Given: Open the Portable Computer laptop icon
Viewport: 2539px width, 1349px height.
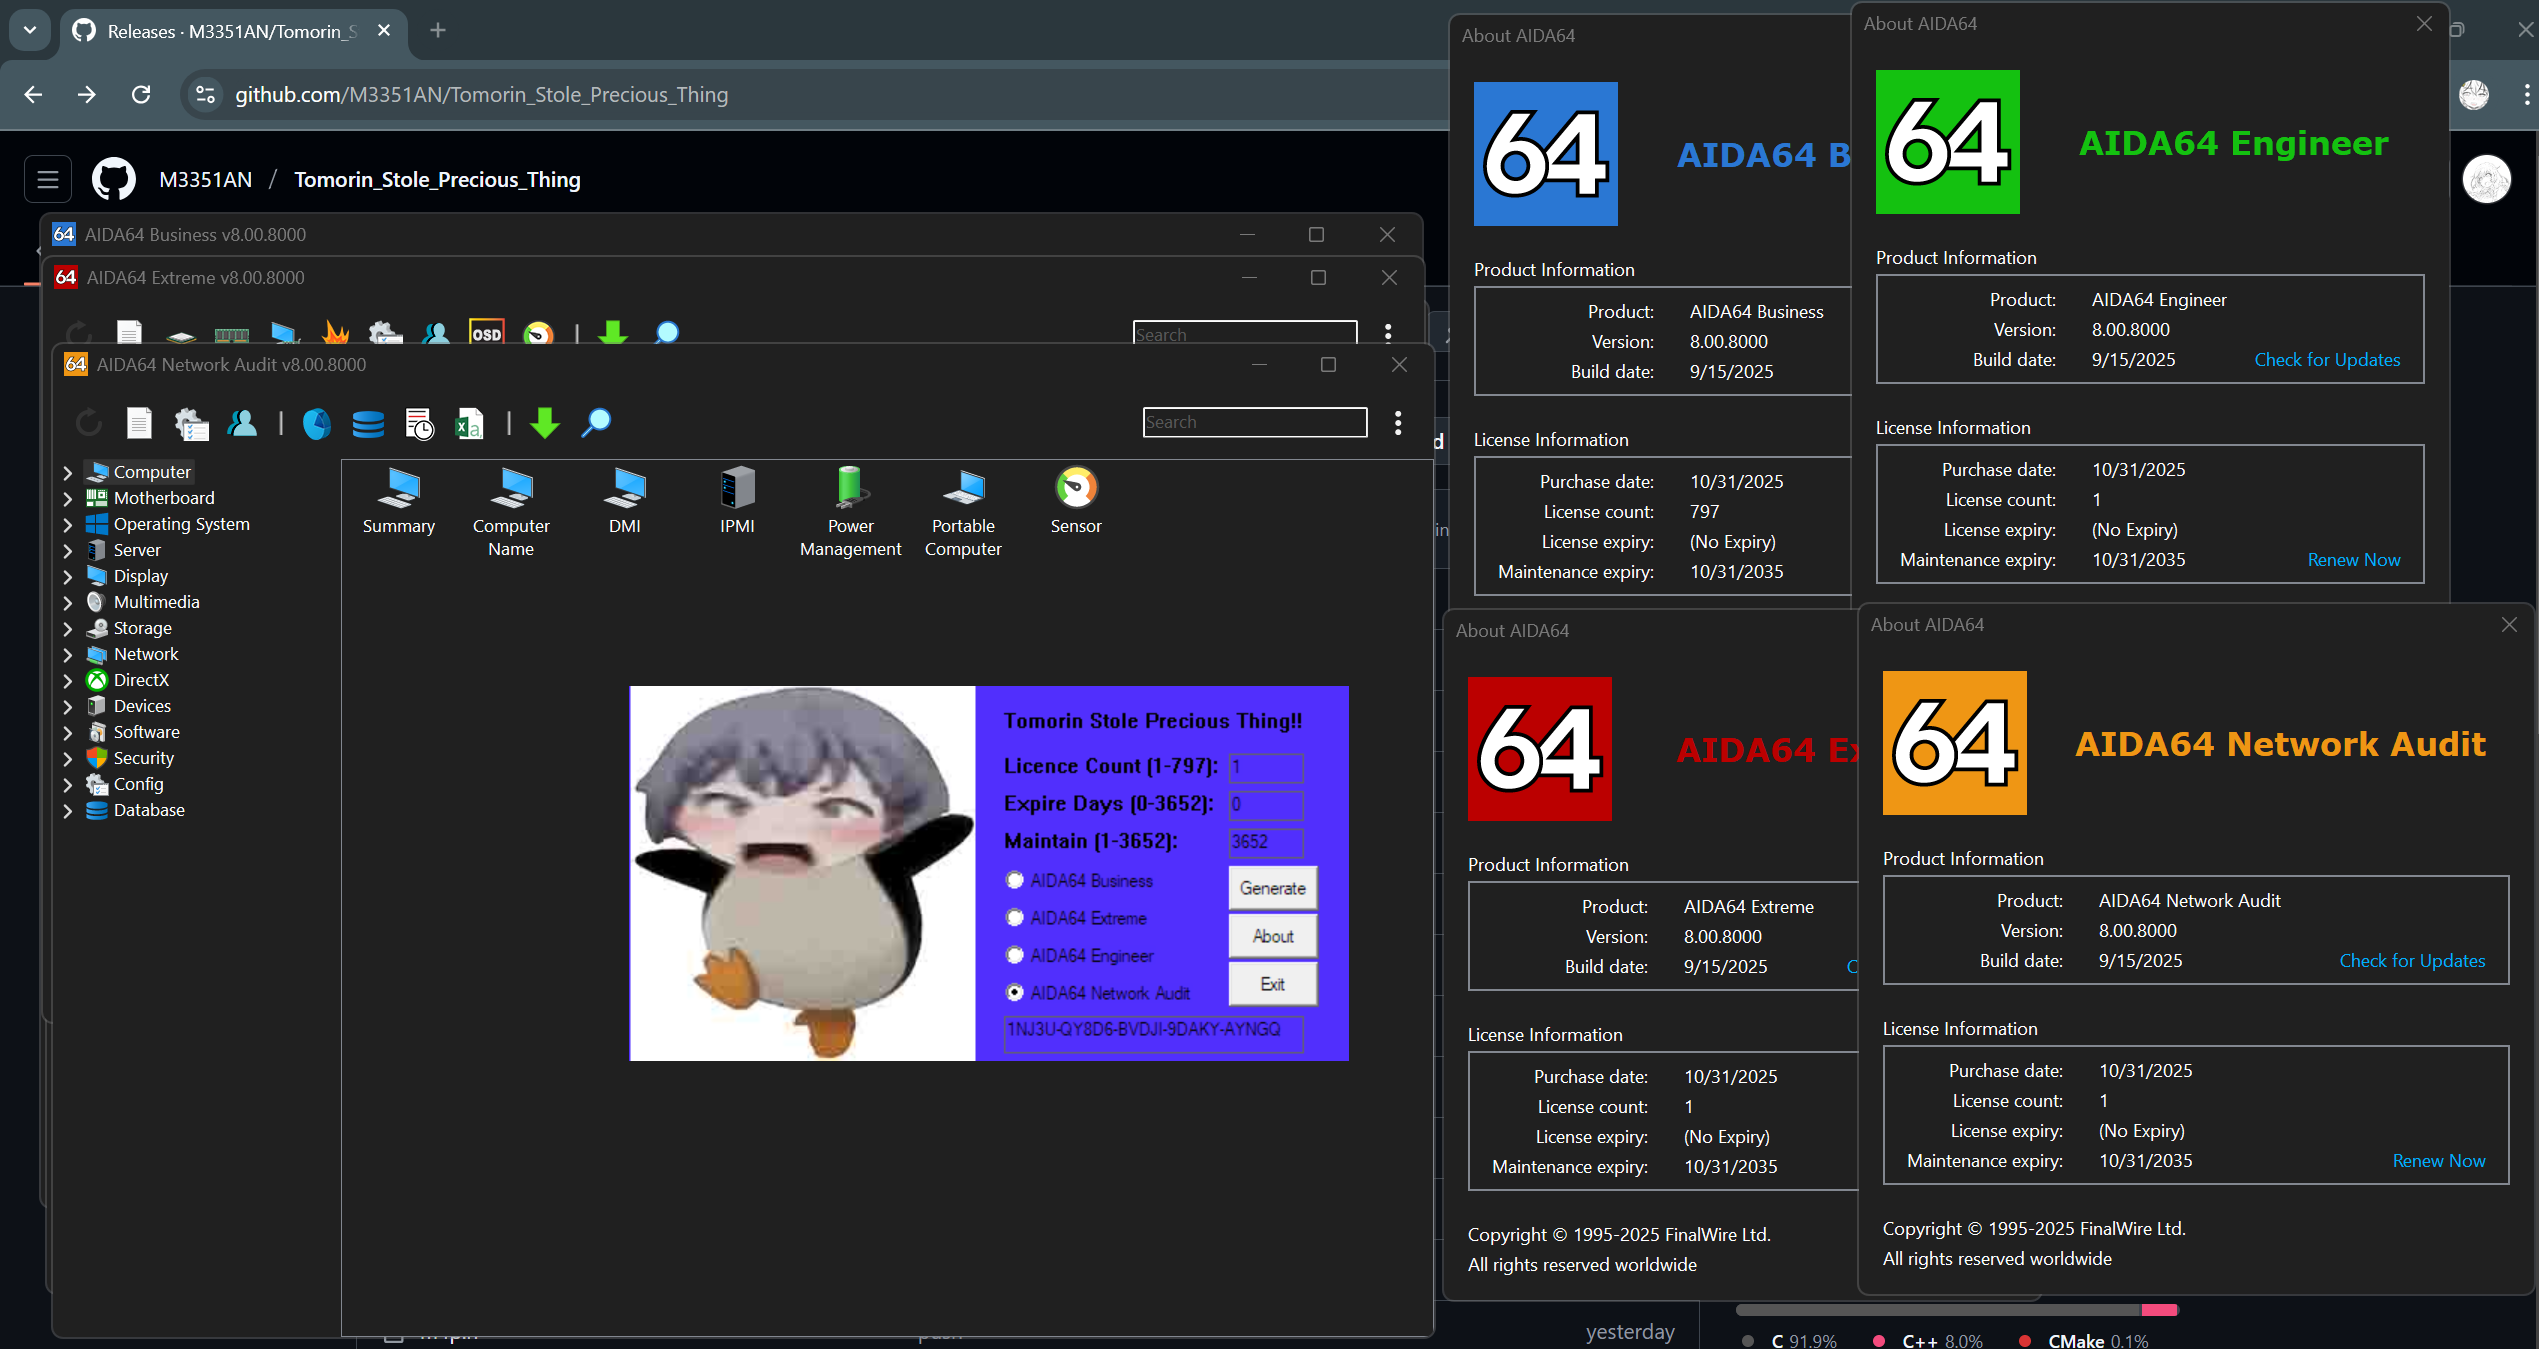Looking at the screenshot, I should pos(963,512).
